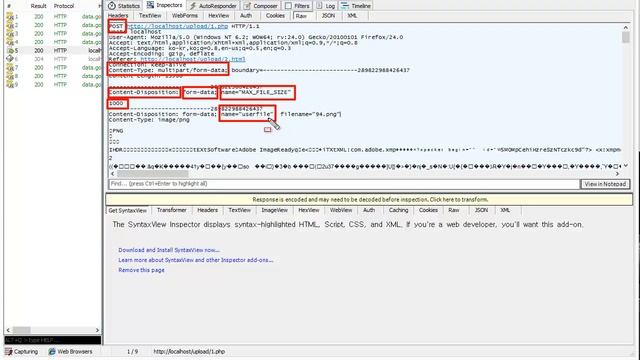Open the Log tab
Screen dimensions: 640x360
click(x=326, y=6)
